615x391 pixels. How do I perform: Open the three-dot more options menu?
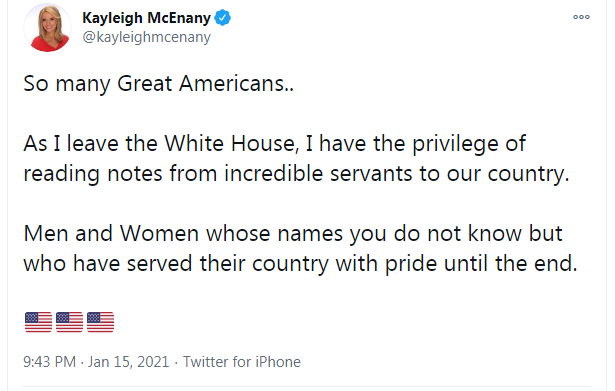581,17
